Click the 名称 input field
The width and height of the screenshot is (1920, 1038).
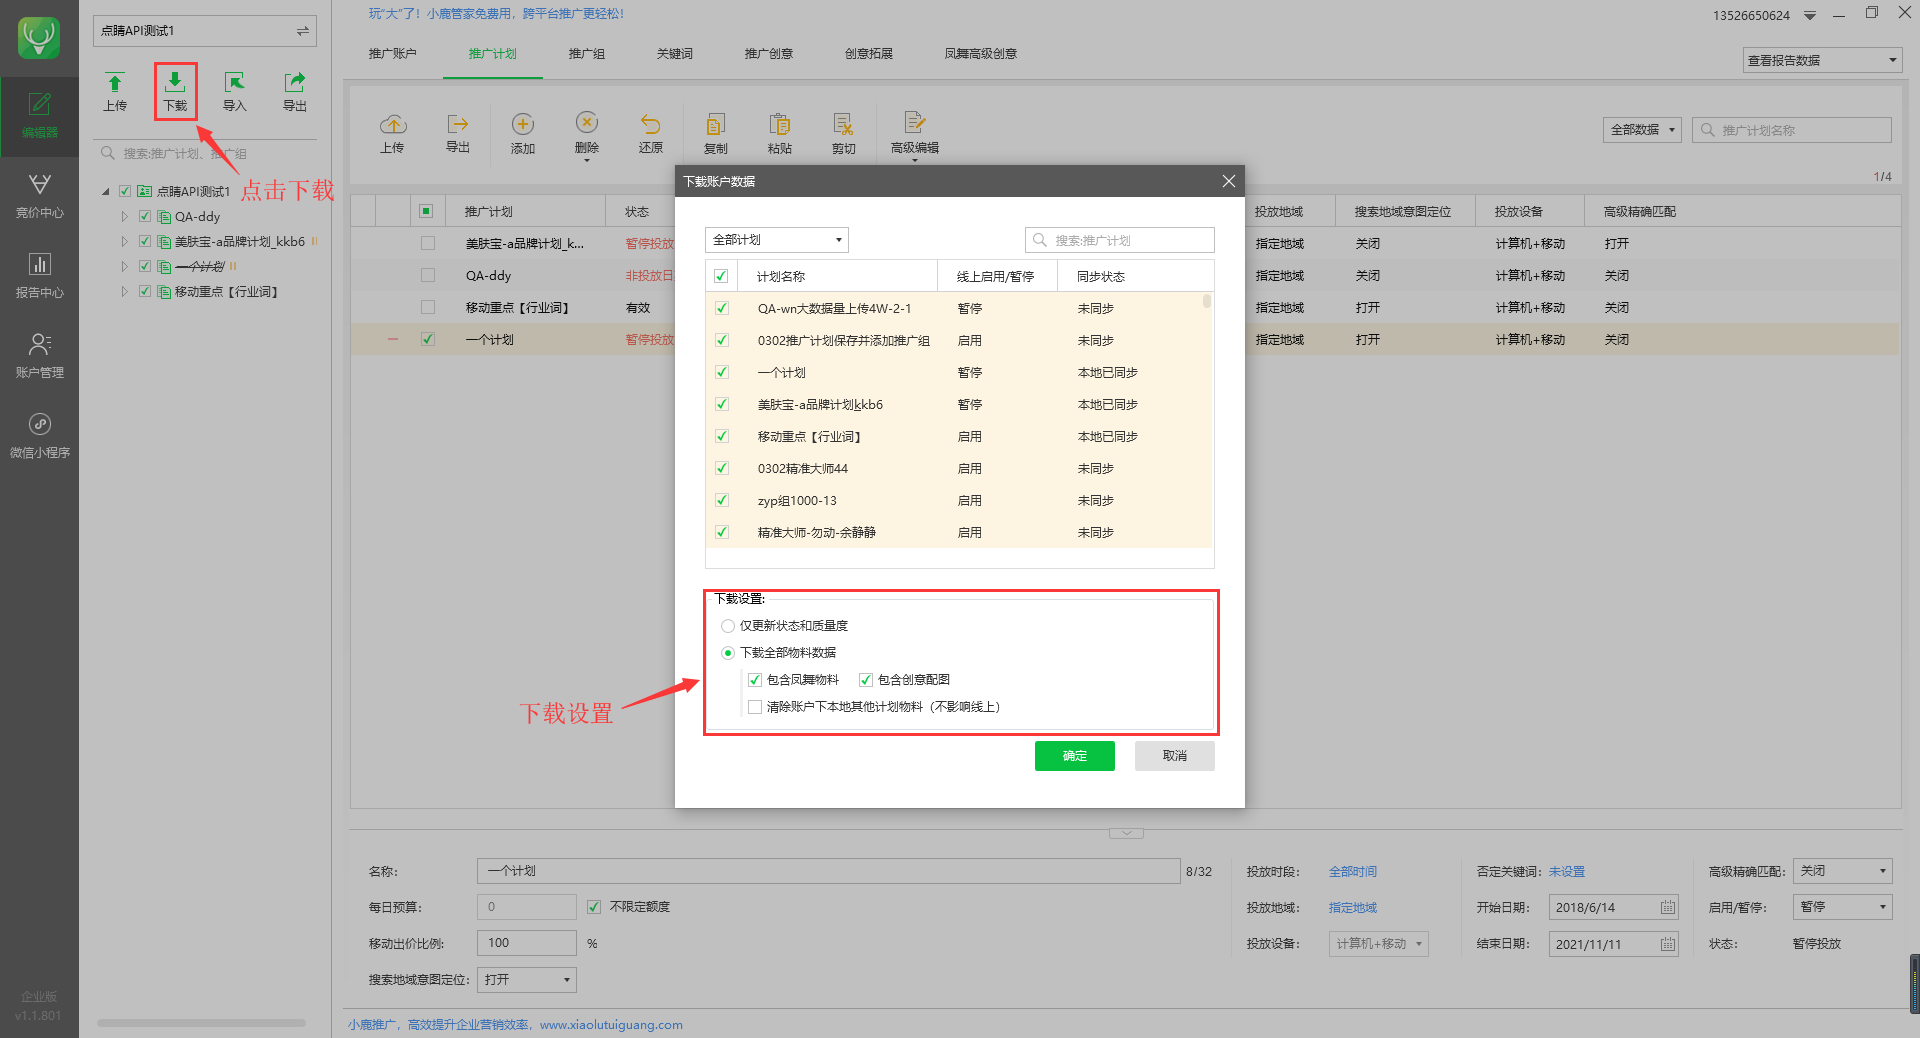tap(829, 871)
